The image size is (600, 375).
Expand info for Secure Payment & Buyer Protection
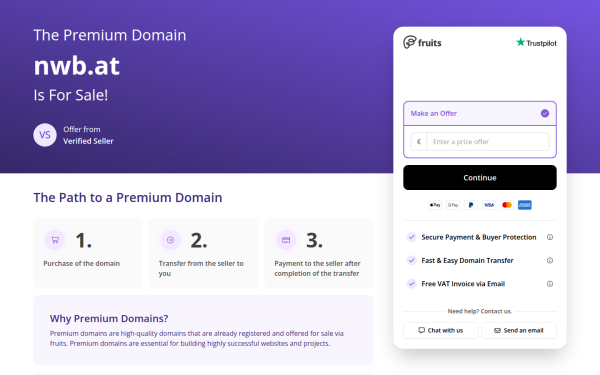[x=550, y=237]
